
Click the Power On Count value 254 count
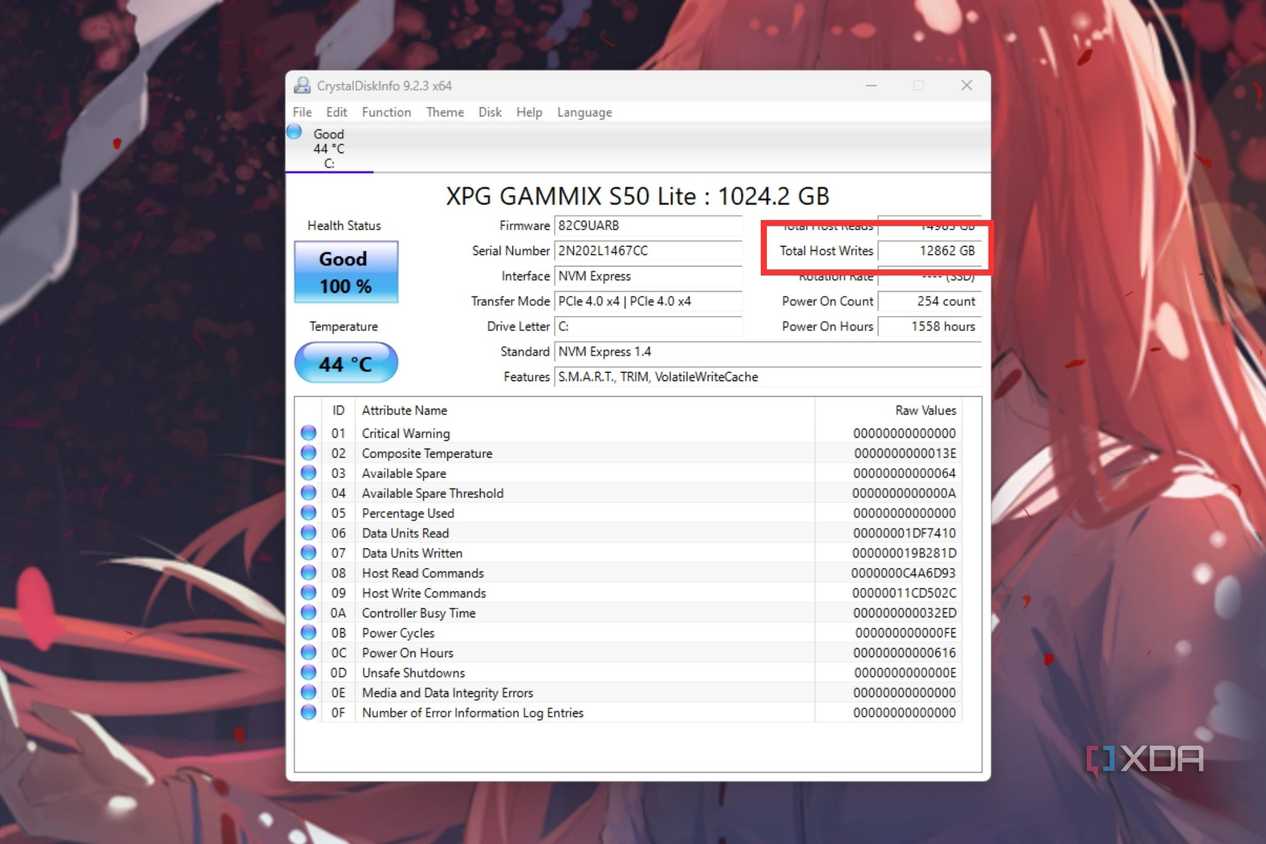pos(929,301)
